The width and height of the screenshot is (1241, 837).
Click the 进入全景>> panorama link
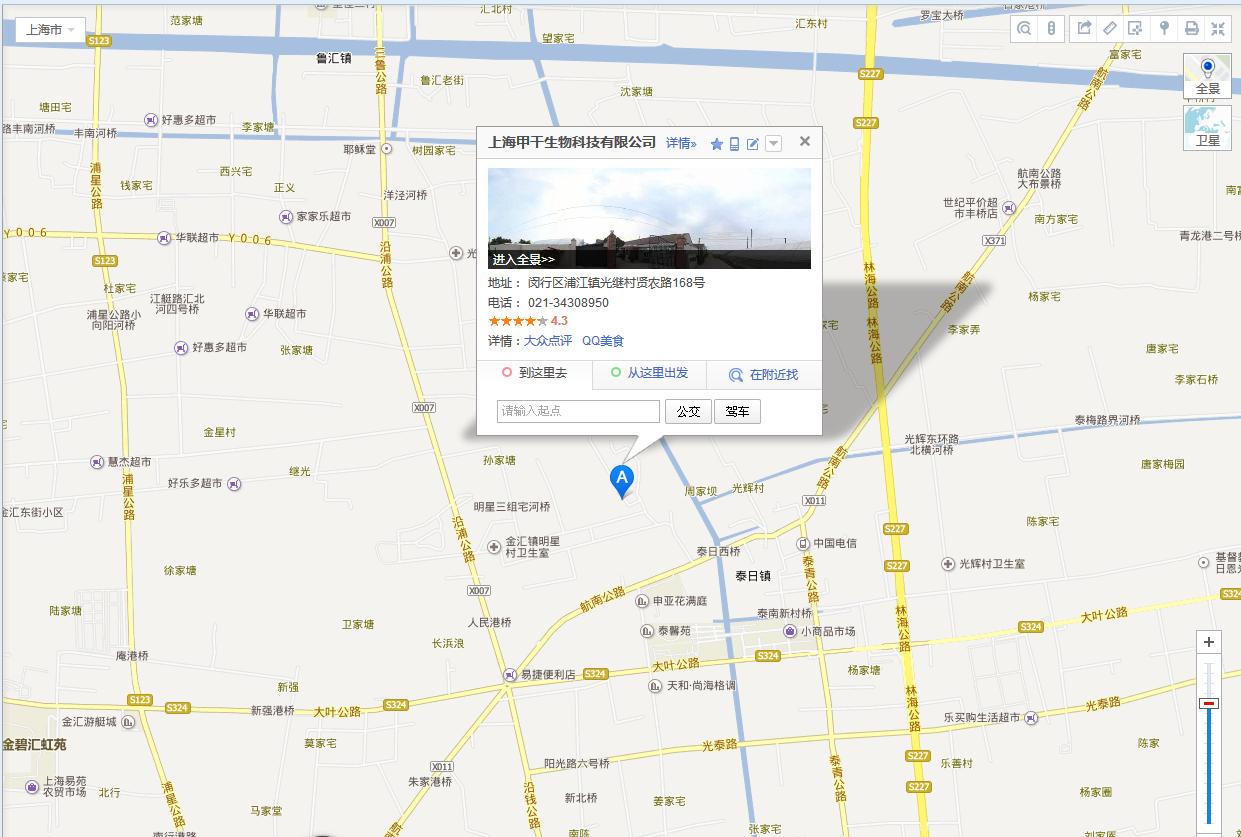[523, 259]
